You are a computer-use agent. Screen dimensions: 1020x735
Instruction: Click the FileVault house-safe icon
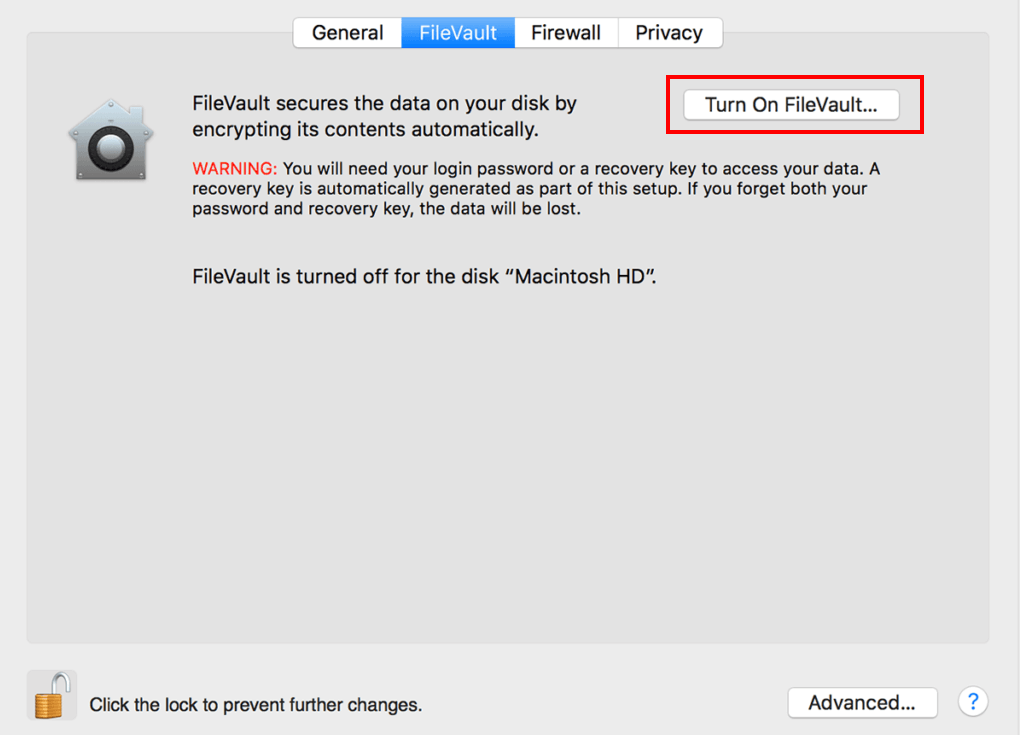(x=105, y=139)
